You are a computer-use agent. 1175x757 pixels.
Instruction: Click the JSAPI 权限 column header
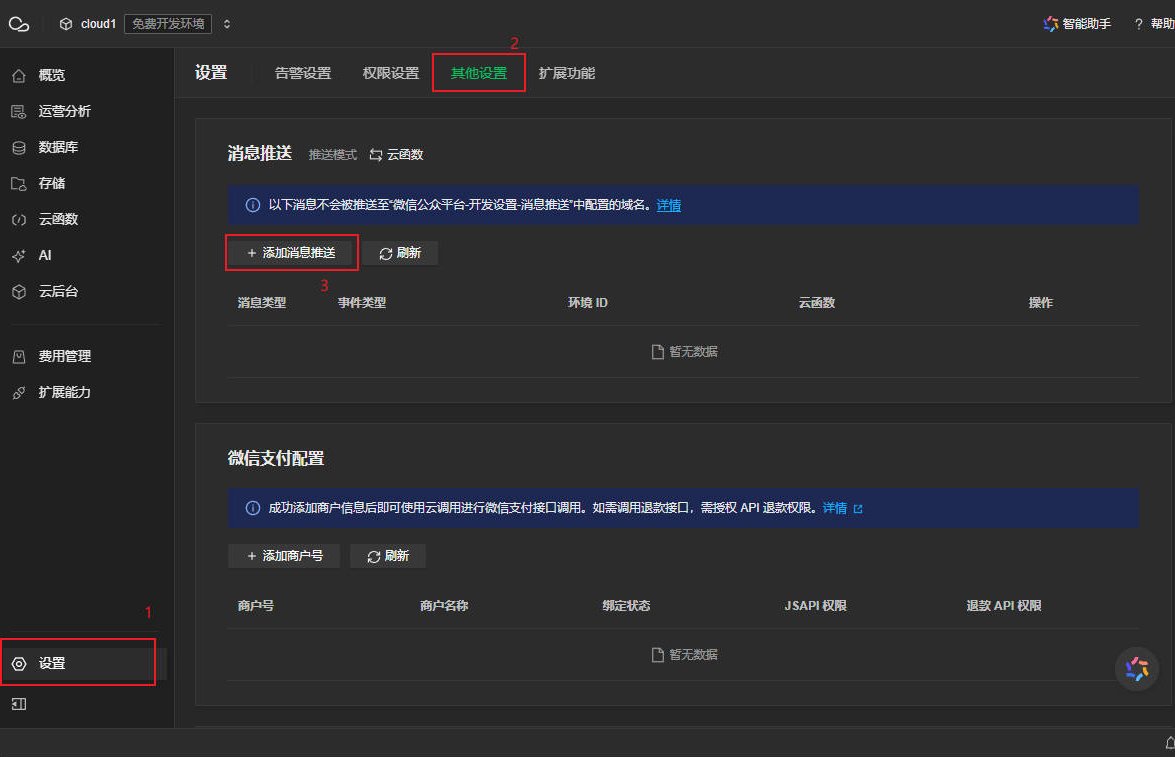[x=815, y=606]
